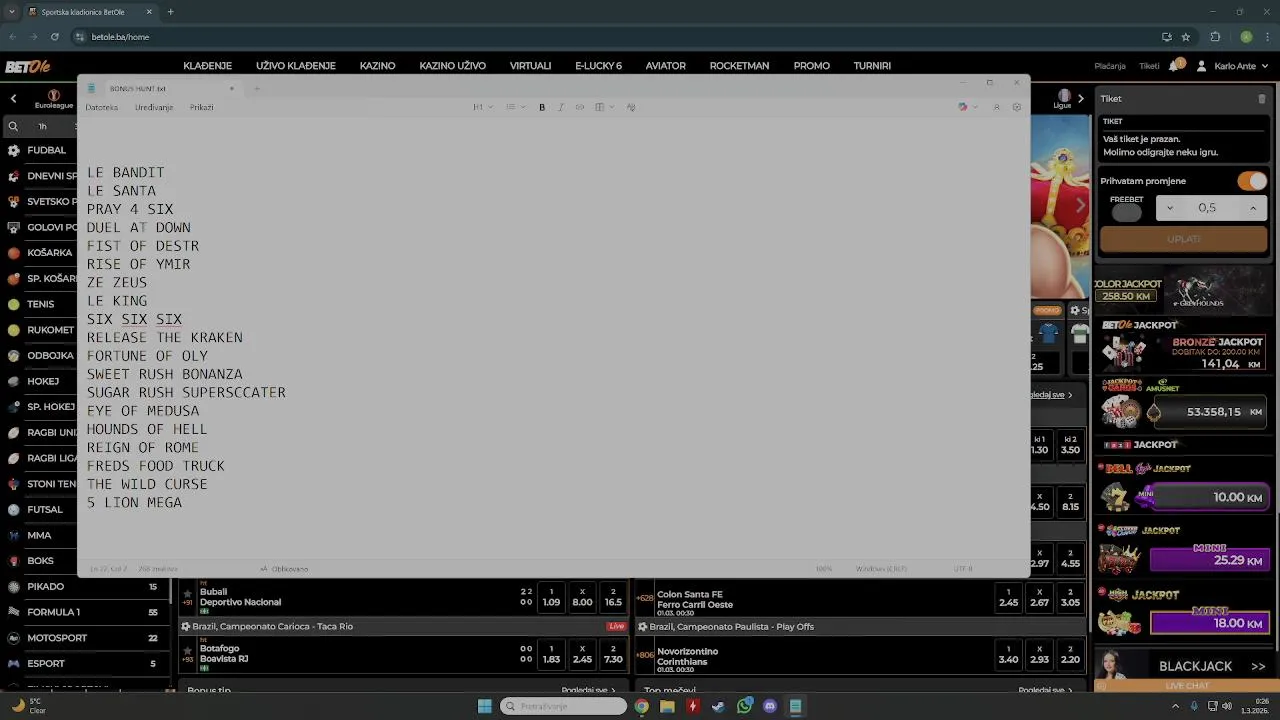Open the H1 heading dropdown in Notepad
Screen dimensions: 1280x720
click(483, 107)
